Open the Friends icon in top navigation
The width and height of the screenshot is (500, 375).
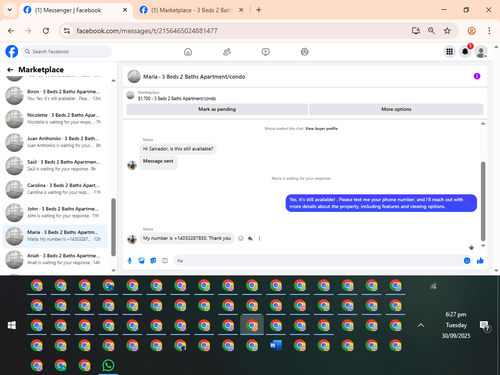pyautogui.click(x=227, y=52)
